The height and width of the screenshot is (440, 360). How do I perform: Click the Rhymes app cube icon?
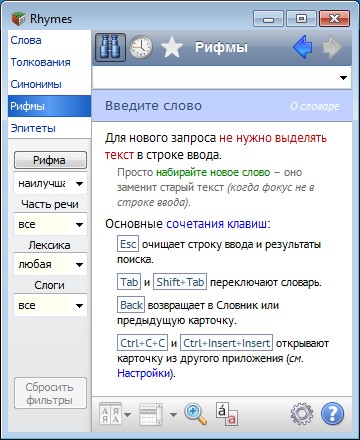pyautogui.click(x=18, y=19)
